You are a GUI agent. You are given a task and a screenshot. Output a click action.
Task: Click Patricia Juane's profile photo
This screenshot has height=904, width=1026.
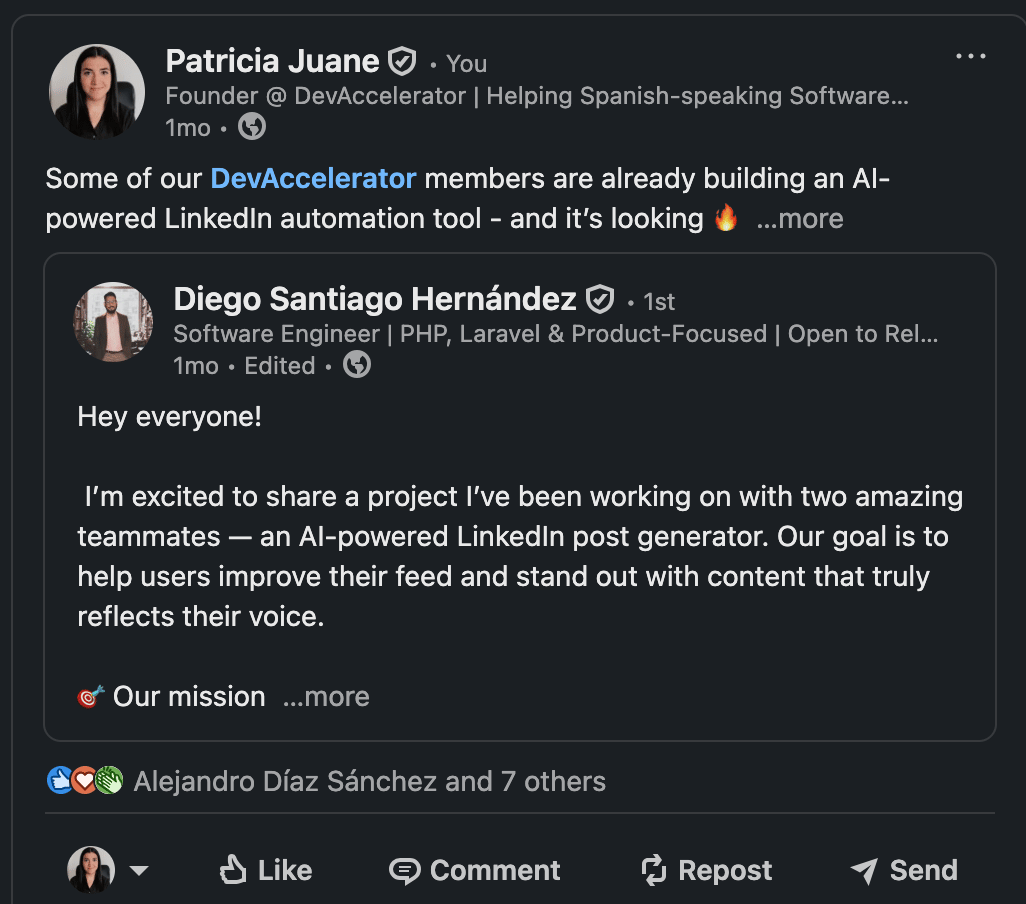pos(97,92)
